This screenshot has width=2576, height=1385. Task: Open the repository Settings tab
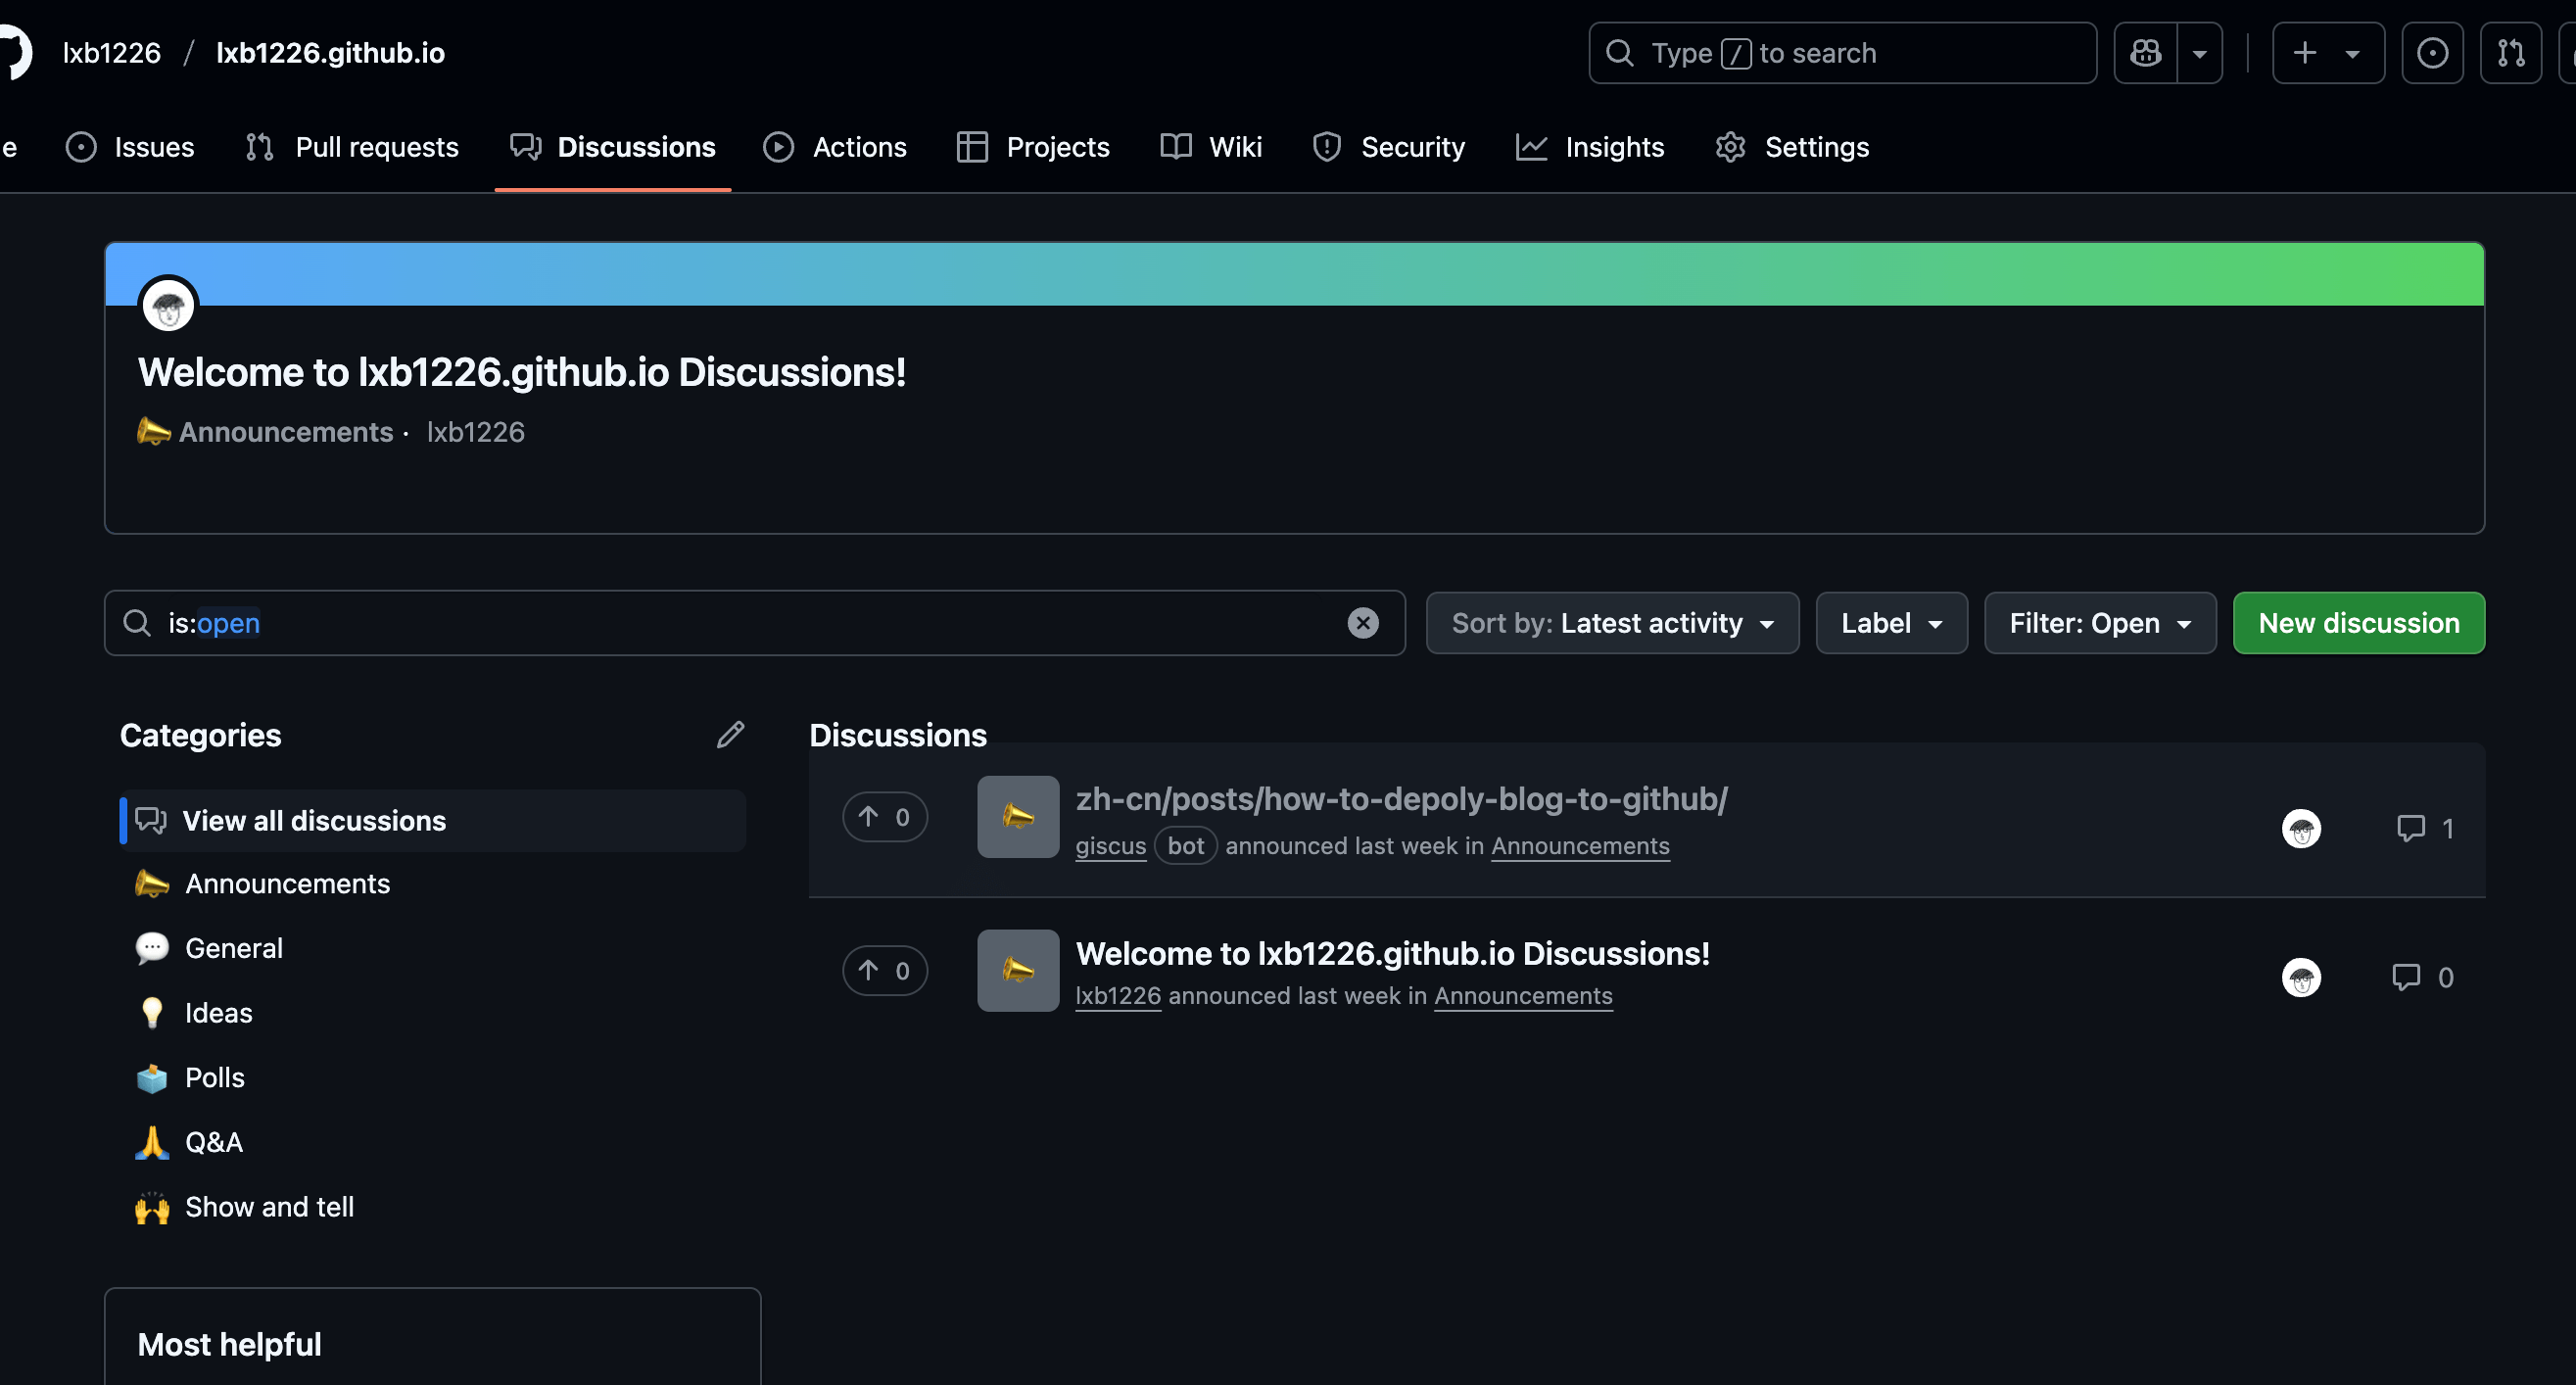1792,147
